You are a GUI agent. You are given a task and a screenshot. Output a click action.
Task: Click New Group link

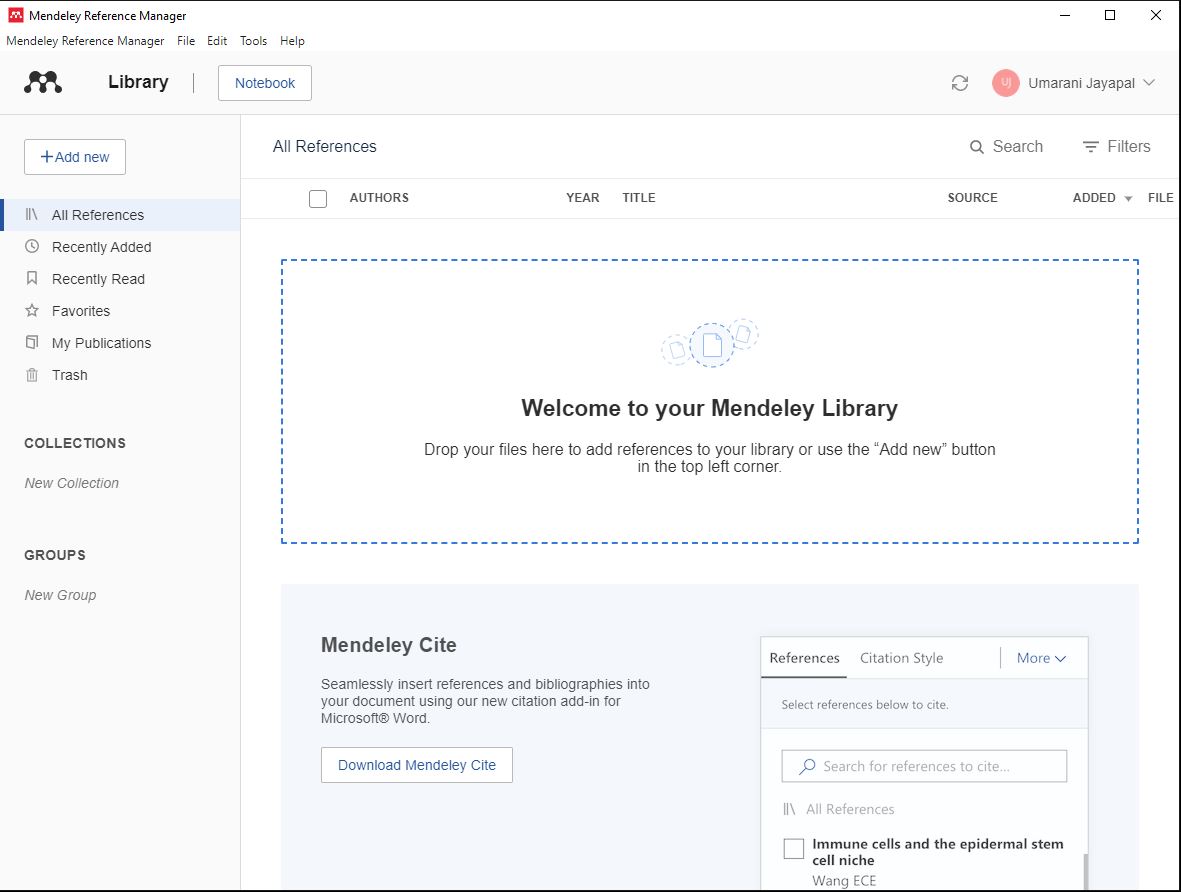tap(60, 594)
